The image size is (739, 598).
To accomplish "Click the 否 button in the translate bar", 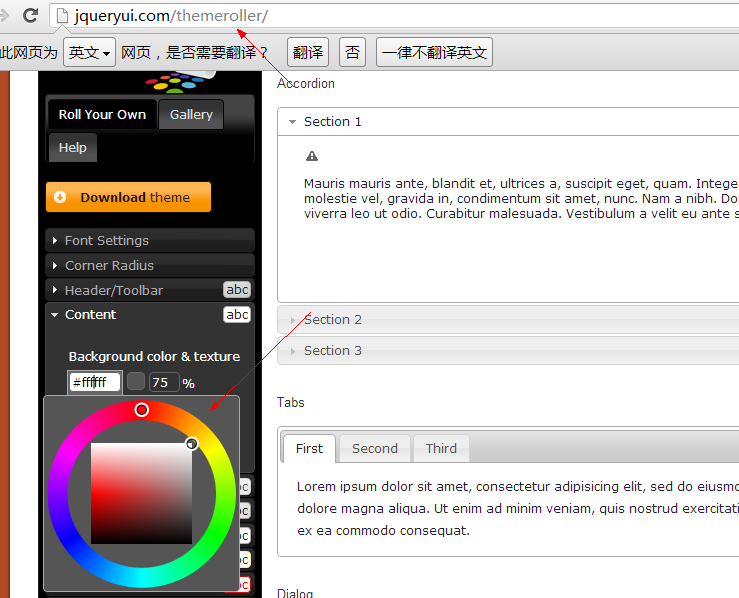I will pos(353,52).
